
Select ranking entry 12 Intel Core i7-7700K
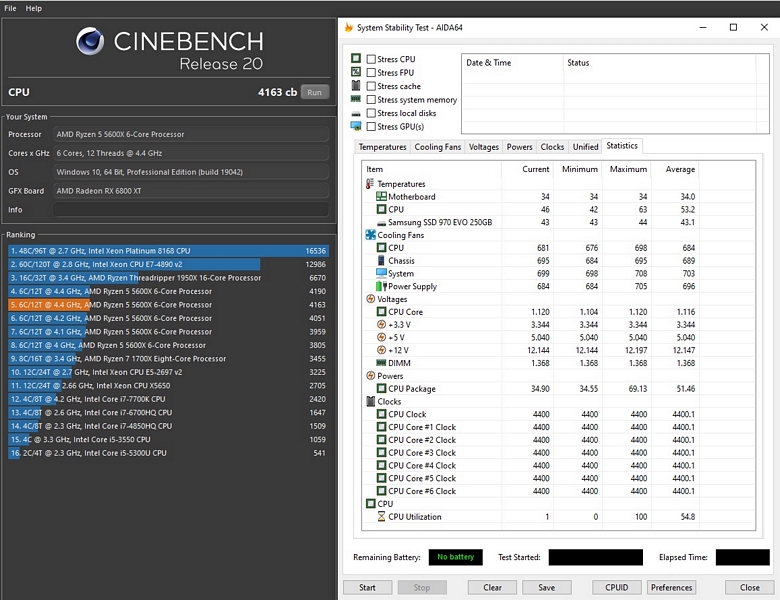tap(168, 399)
